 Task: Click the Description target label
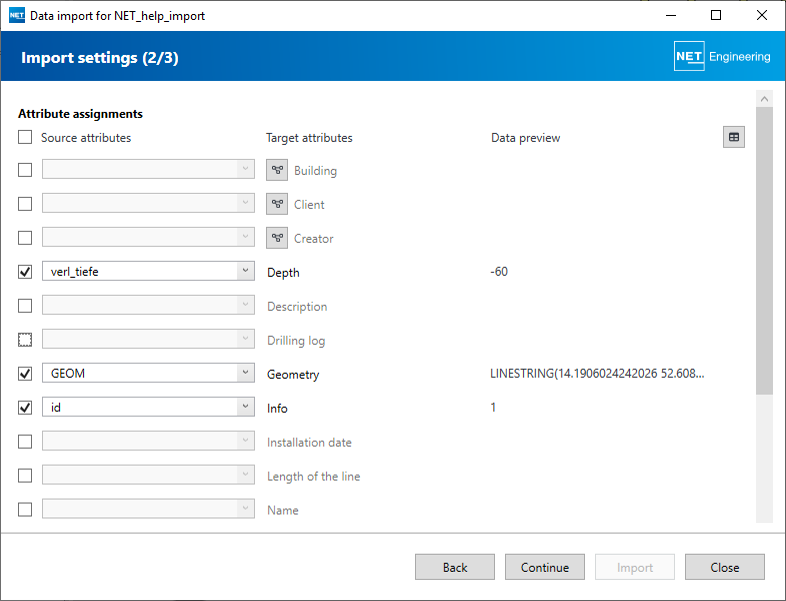coord(297,307)
